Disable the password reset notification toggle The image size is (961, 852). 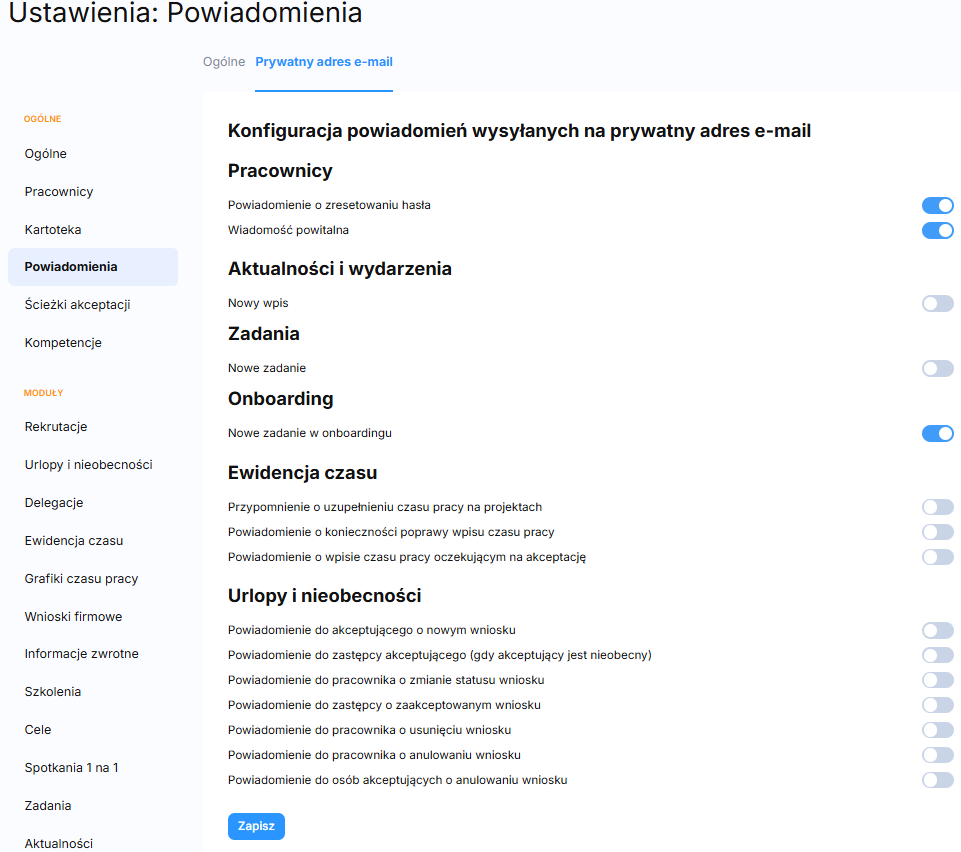pos(937,206)
